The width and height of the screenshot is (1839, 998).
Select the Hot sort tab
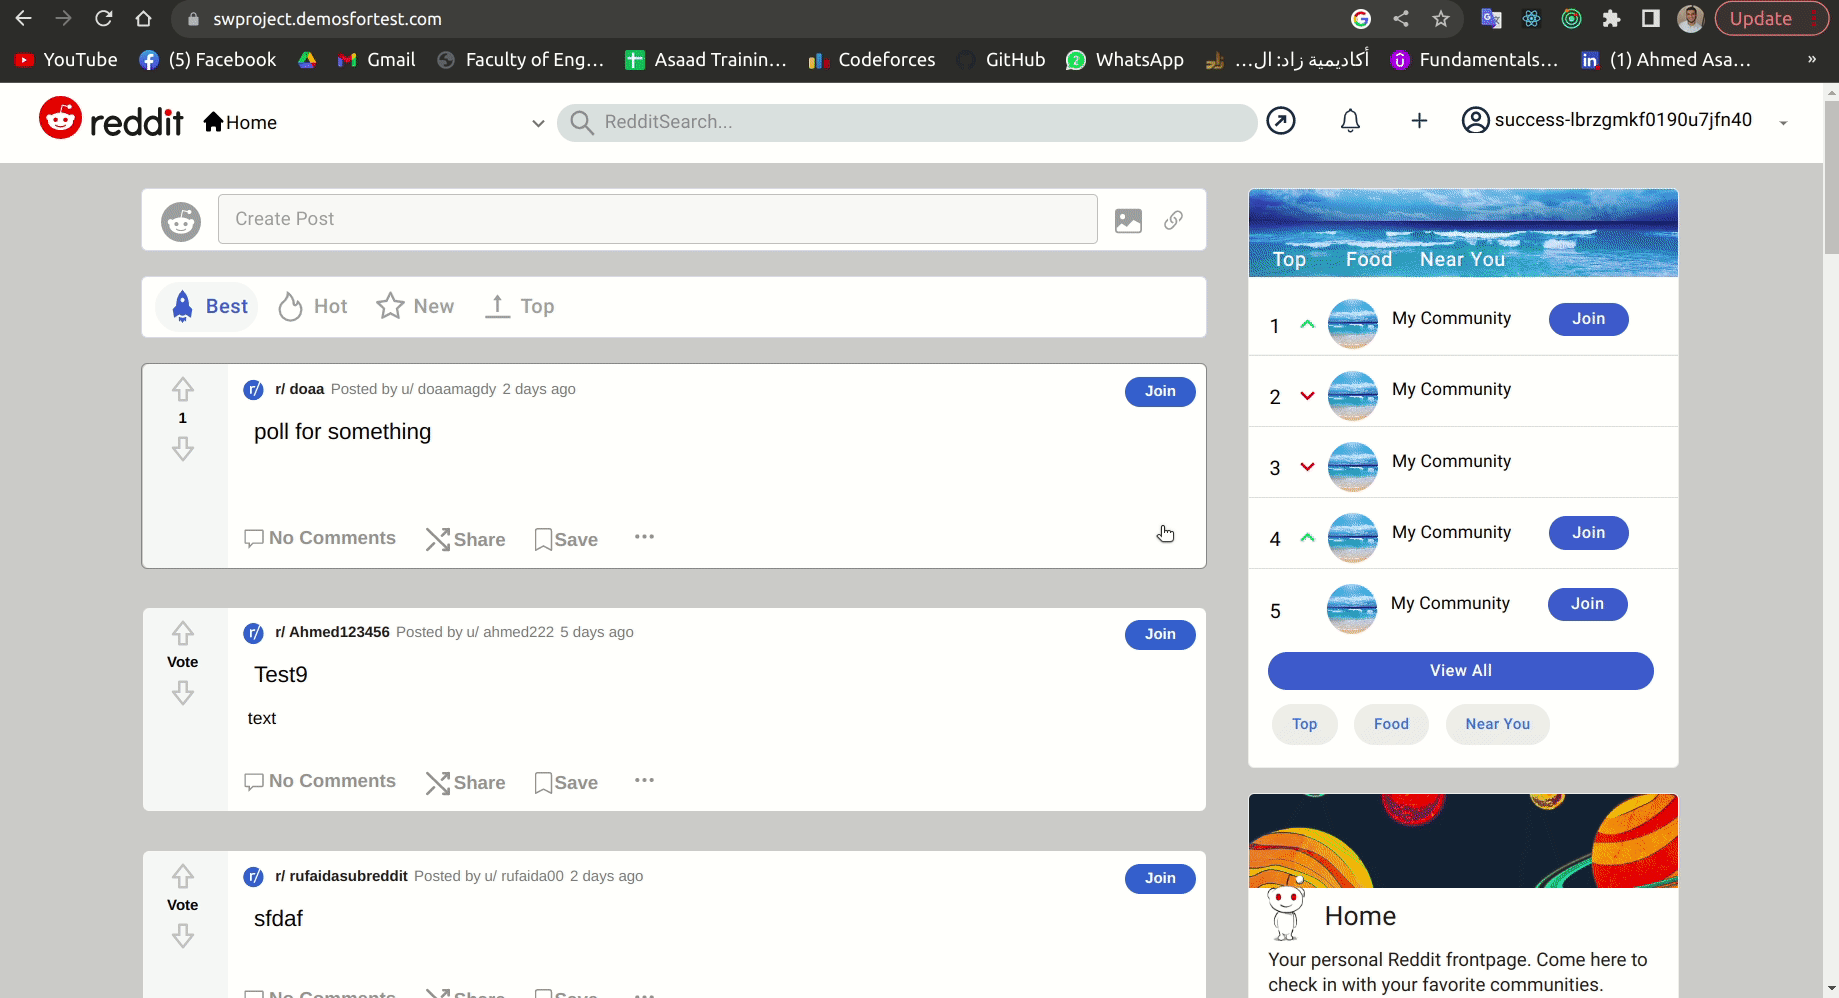click(x=312, y=307)
